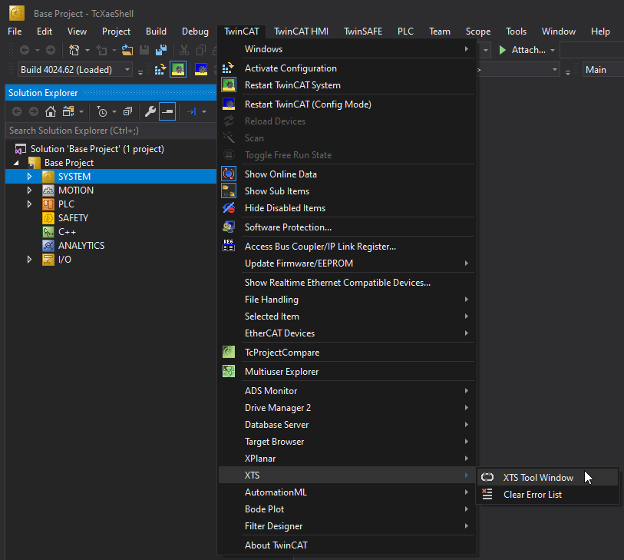The height and width of the screenshot is (560, 624).
Task: Expand the Drive Manager 2 submenu
Action: pyautogui.click(x=347, y=408)
